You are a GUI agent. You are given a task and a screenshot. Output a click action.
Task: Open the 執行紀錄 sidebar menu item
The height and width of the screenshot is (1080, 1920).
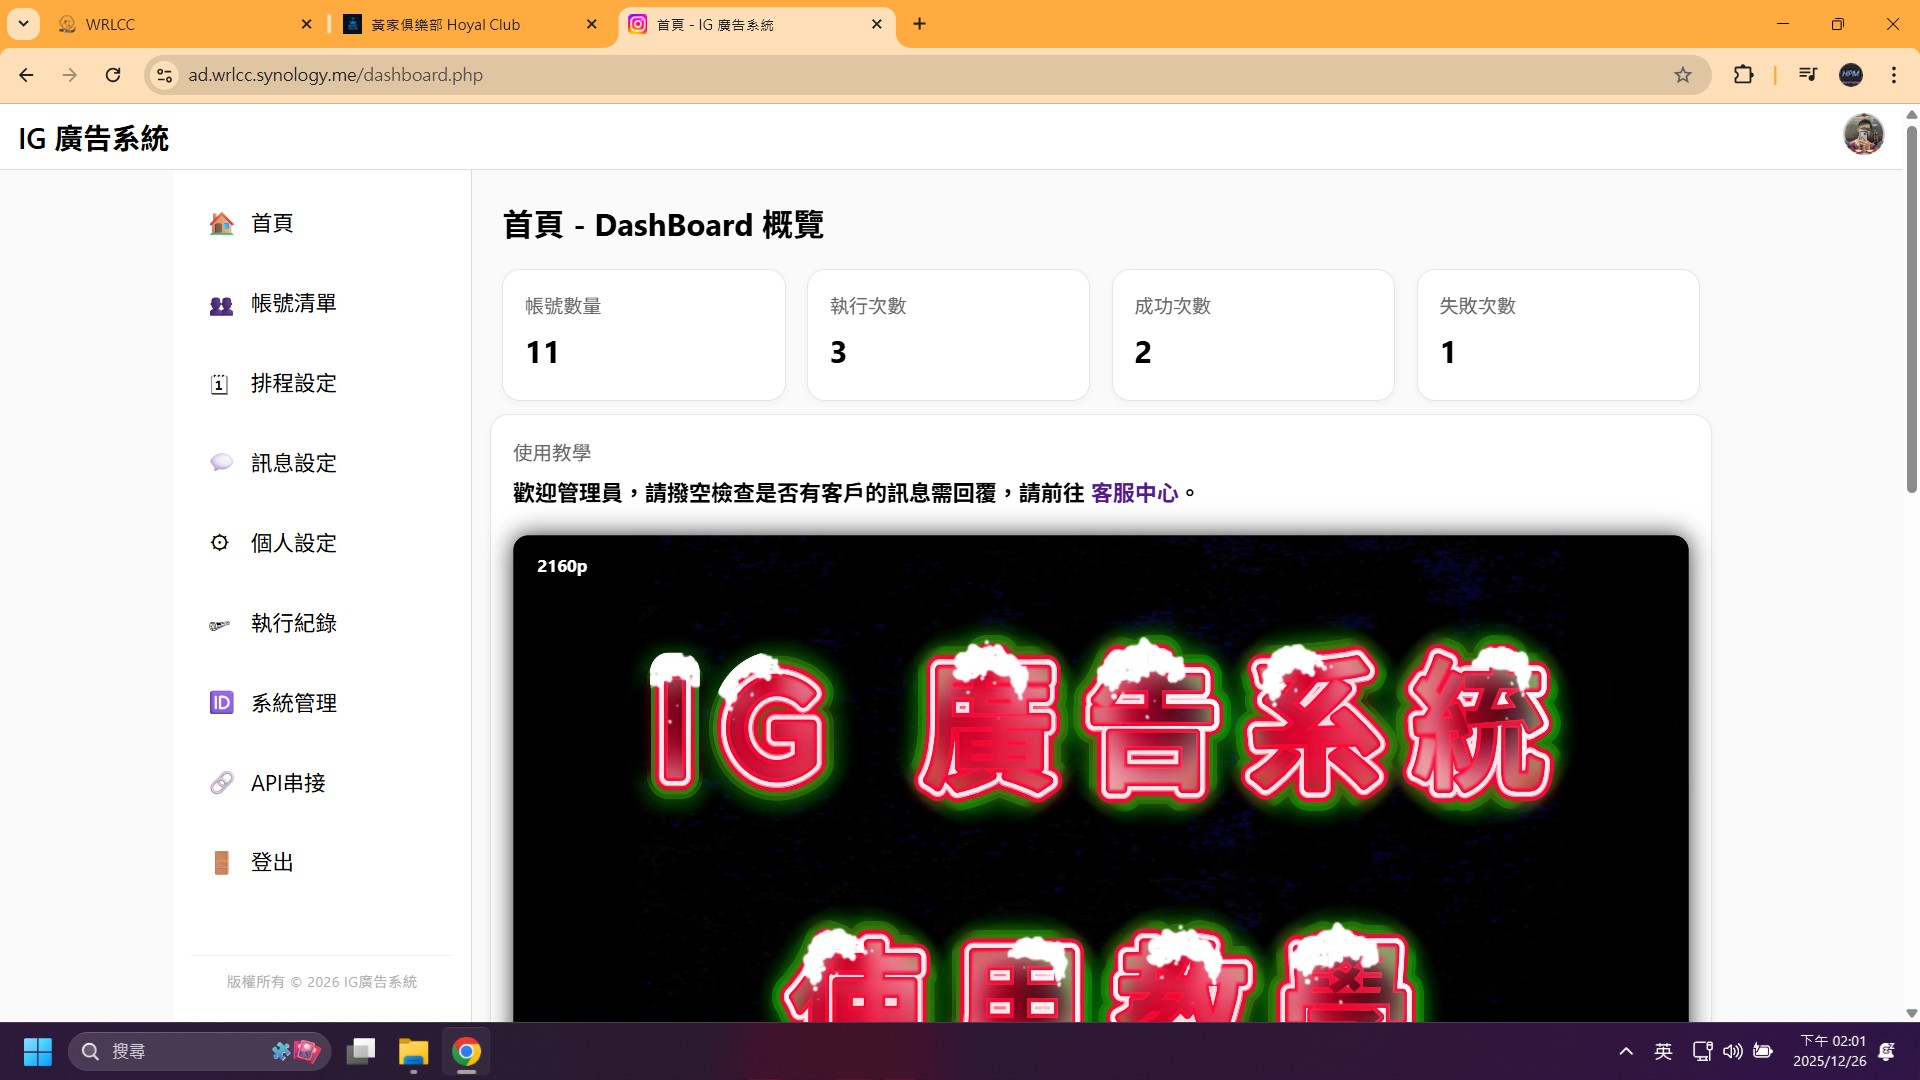pyautogui.click(x=293, y=623)
